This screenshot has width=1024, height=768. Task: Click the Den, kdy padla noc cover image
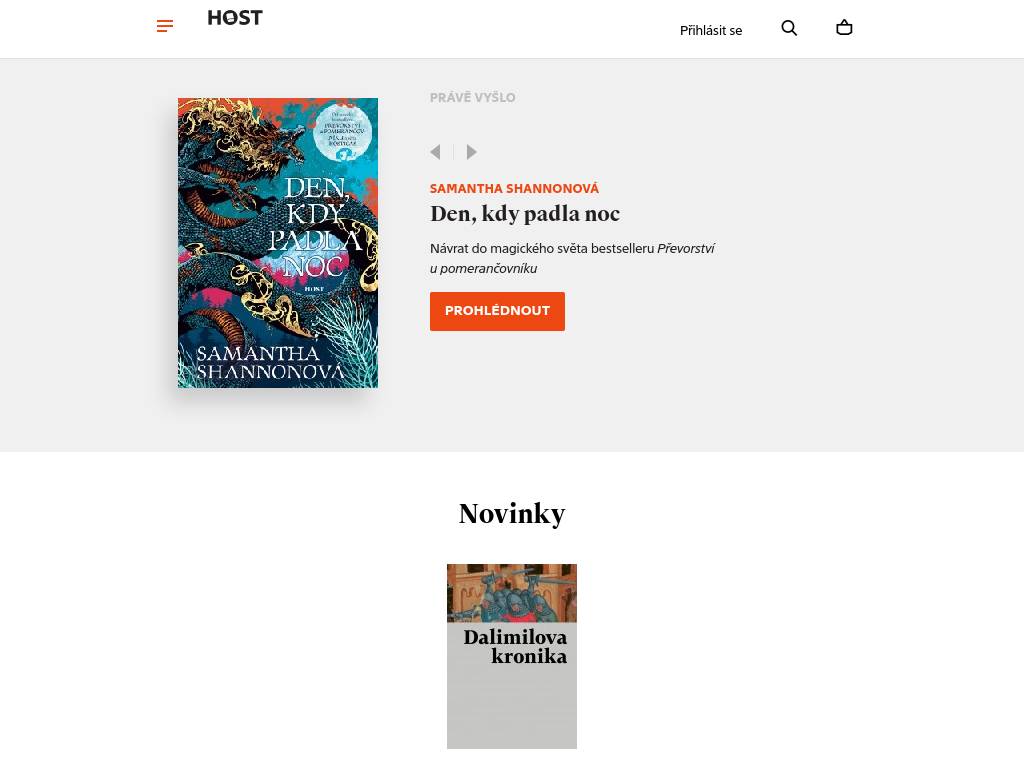[x=278, y=243]
